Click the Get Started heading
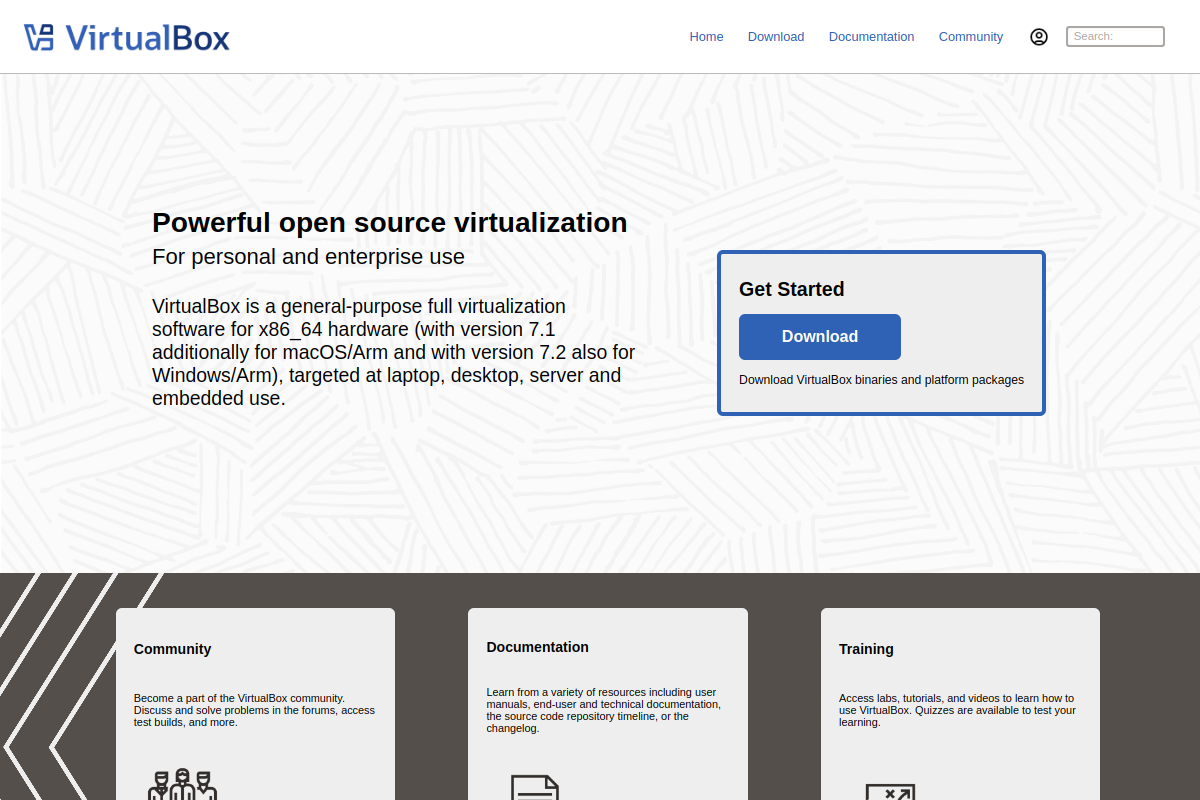The width and height of the screenshot is (1200, 800). pos(791,289)
